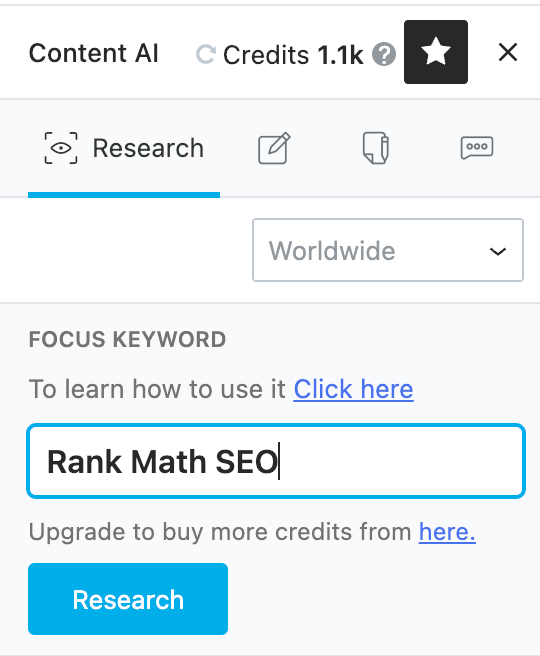Click the Credits 1.1k counter text
Screen dimensions: 540x656
point(293,55)
